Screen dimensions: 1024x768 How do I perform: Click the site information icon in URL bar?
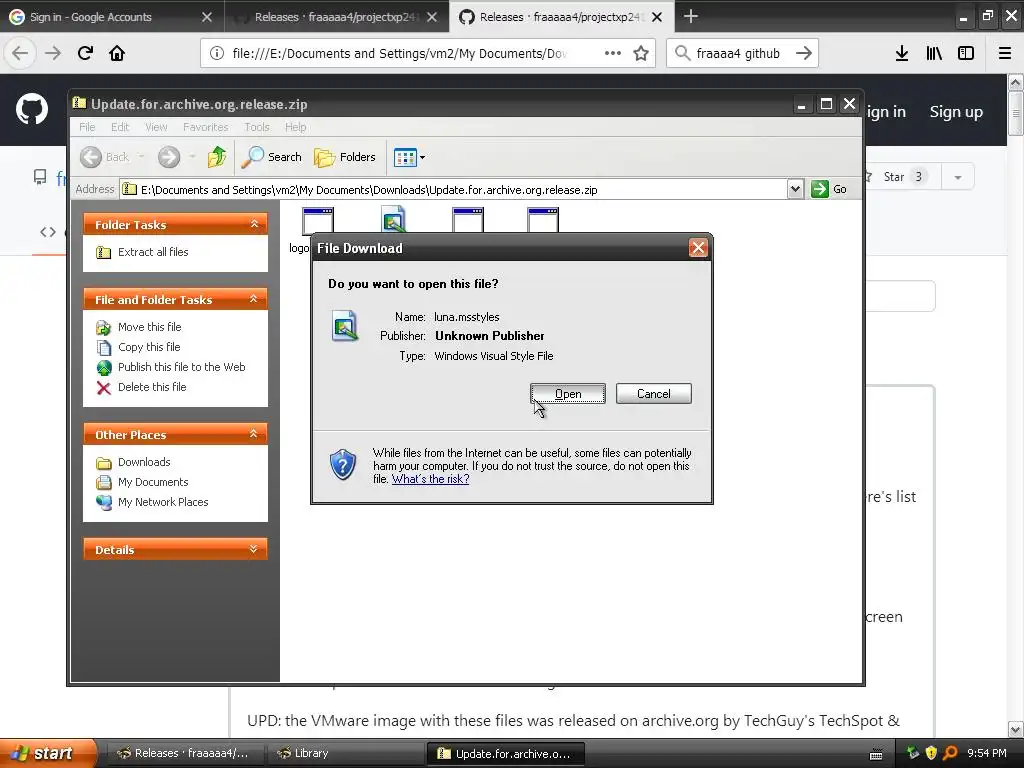click(217, 54)
